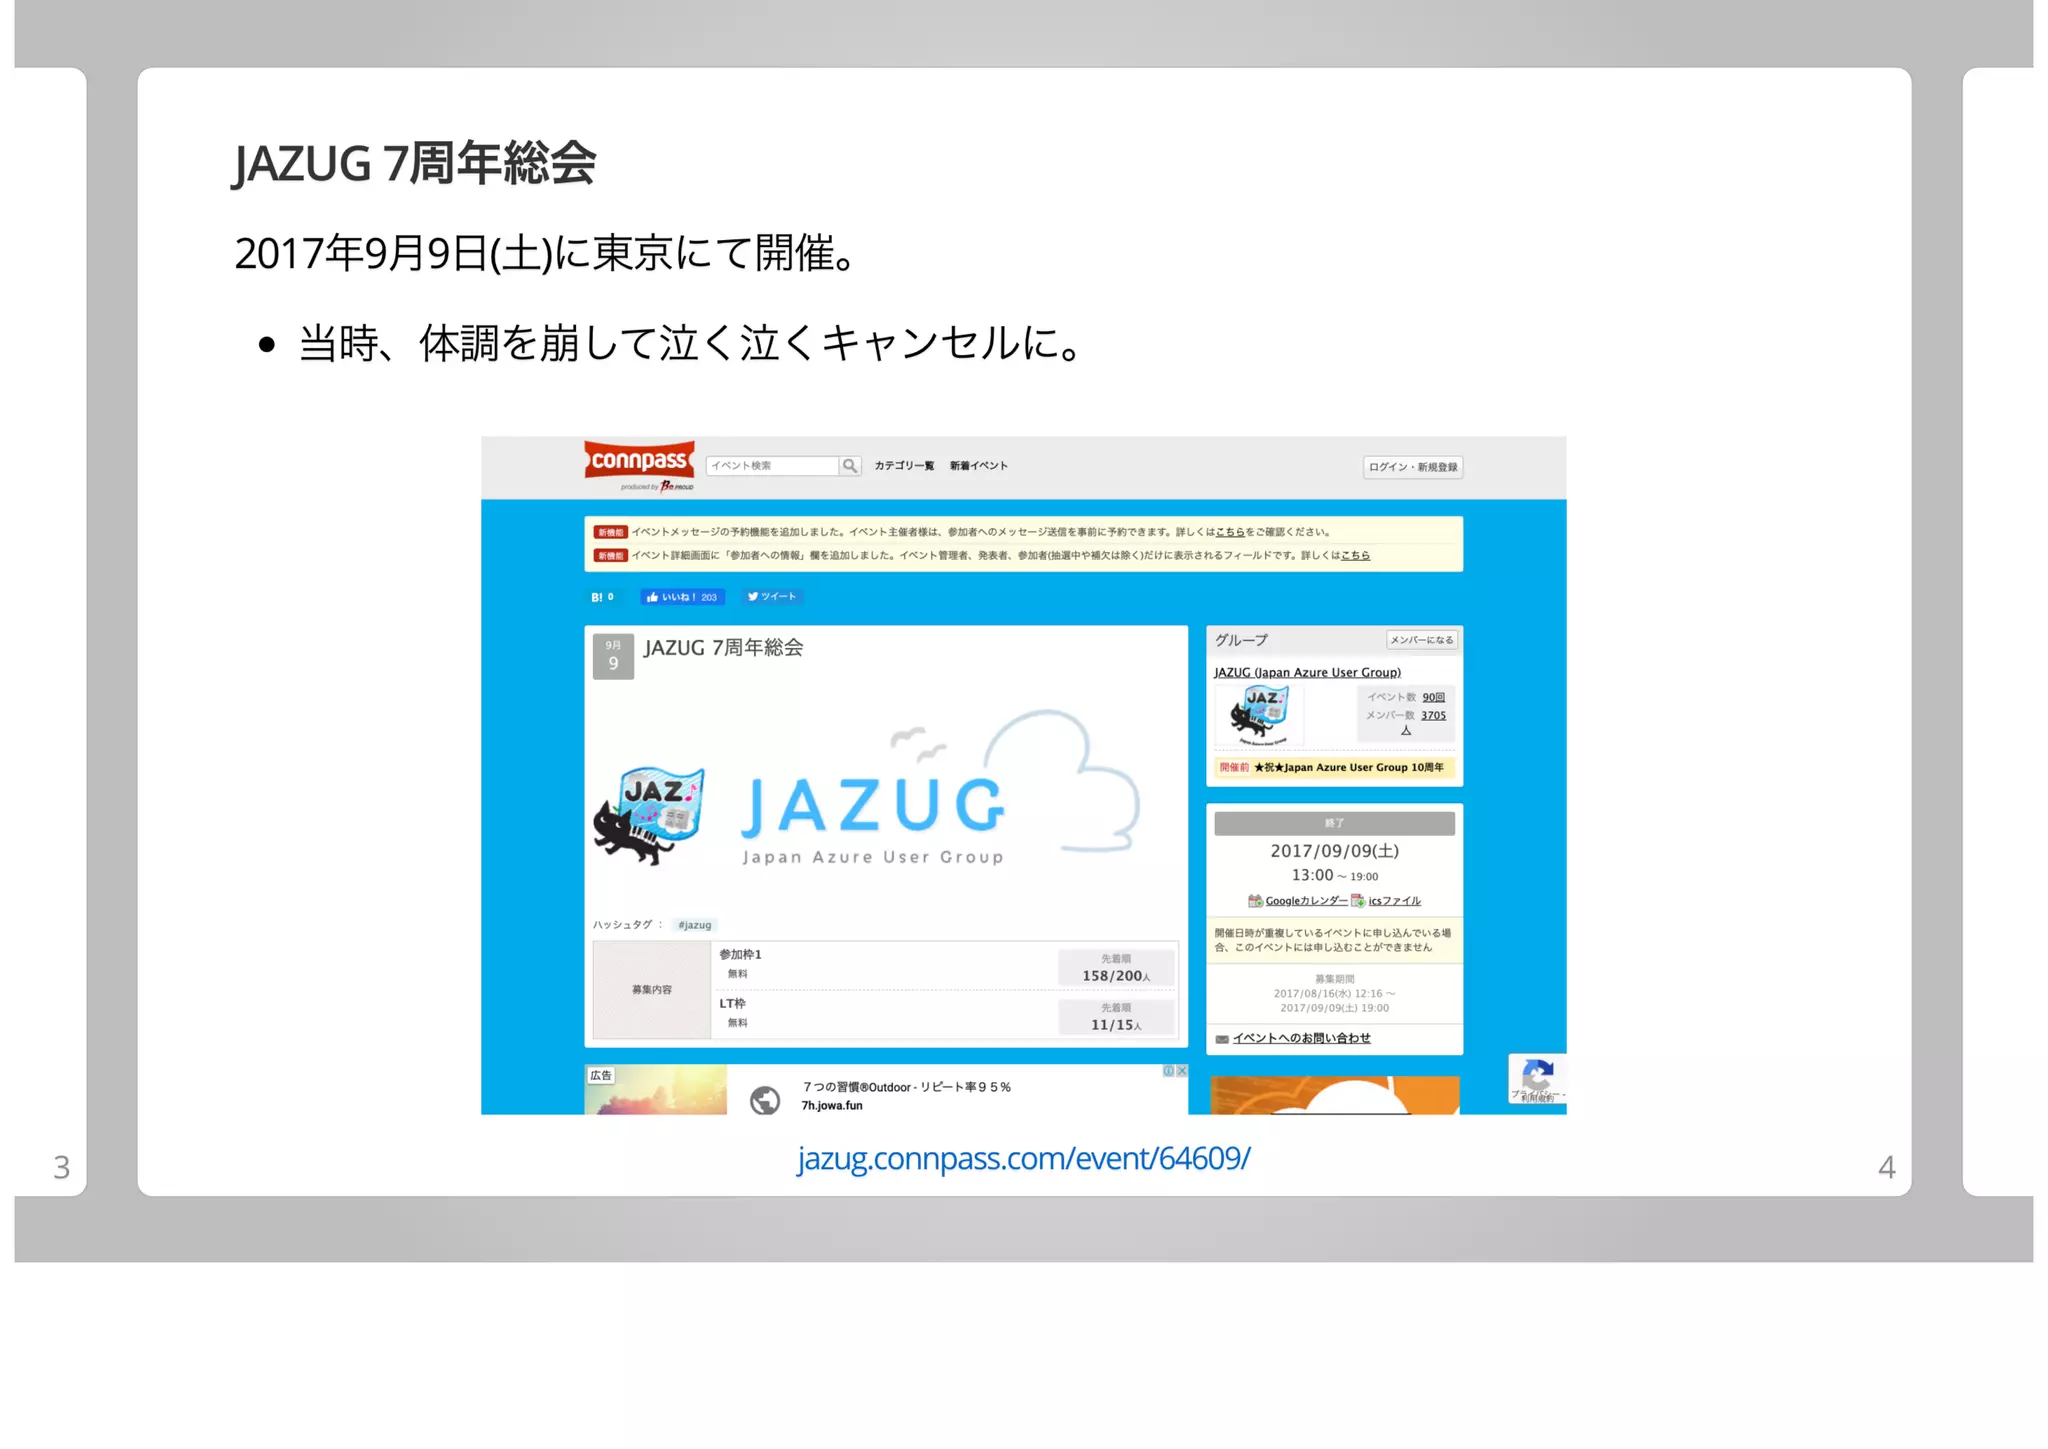
Task: Add event via Googleカレンダー link
Action: click(x=1306, y=901)
